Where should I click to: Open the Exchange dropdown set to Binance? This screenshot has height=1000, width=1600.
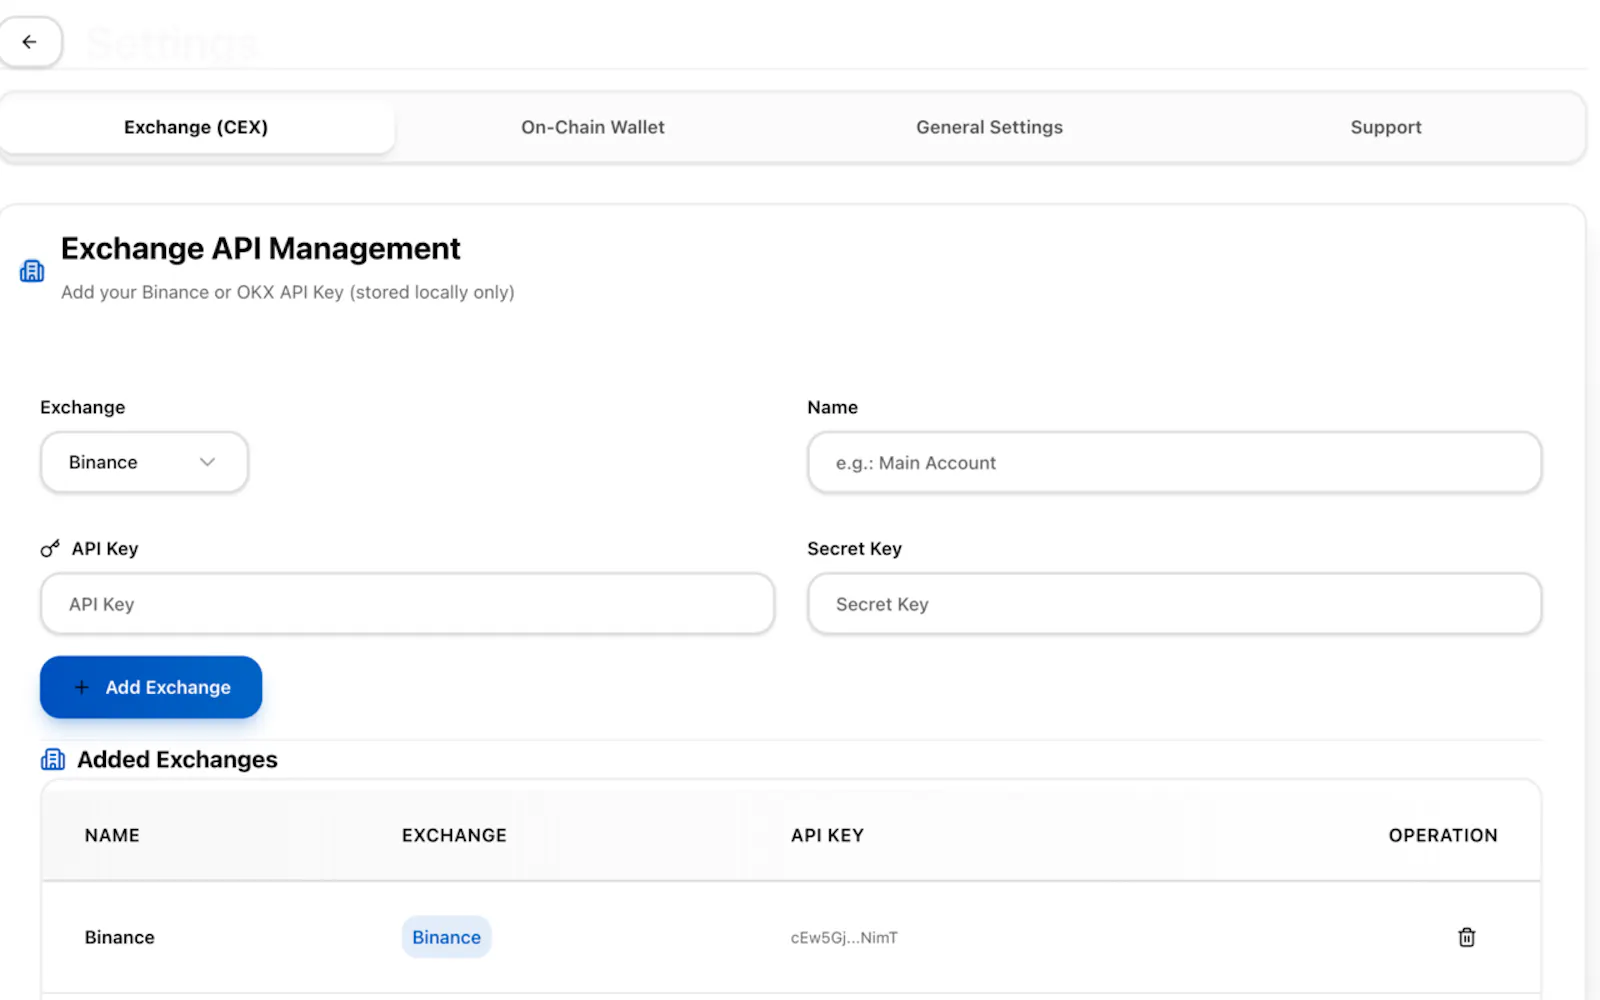point(144,462)
